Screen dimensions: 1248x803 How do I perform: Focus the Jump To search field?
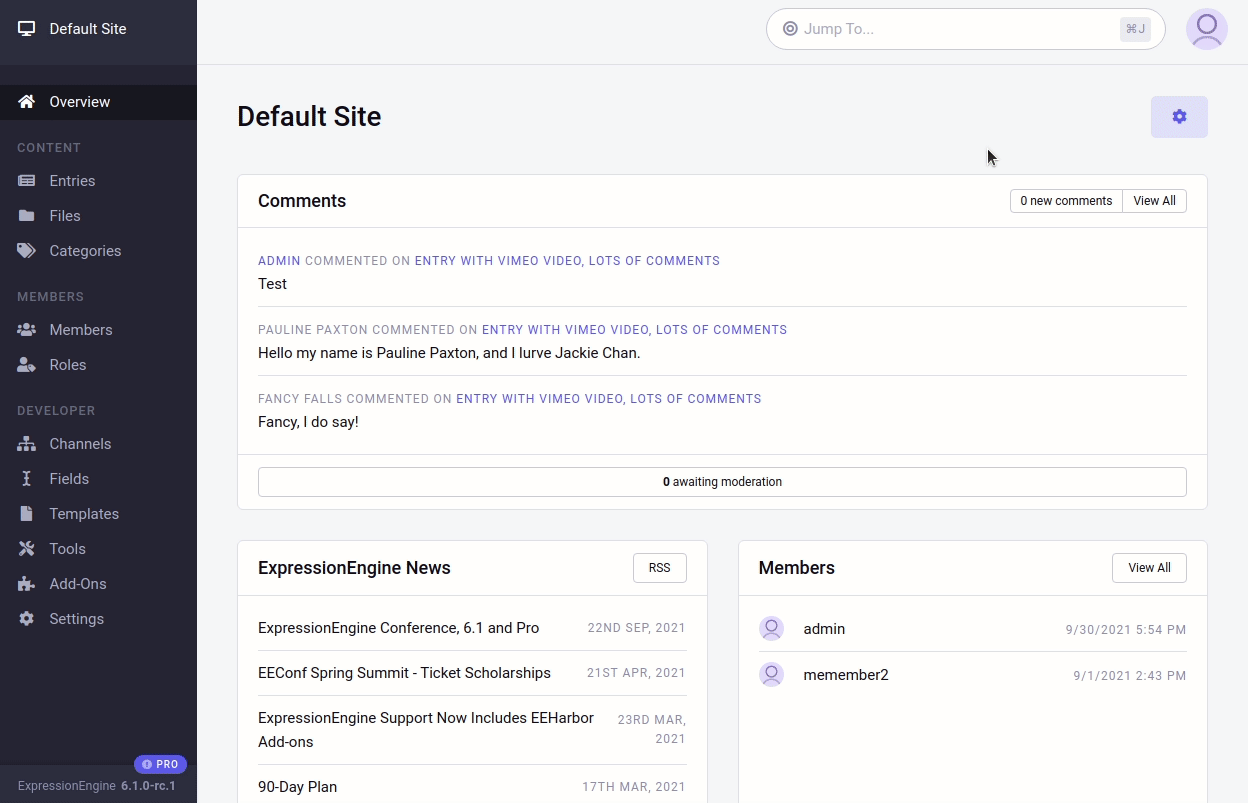tap(965, 29)
